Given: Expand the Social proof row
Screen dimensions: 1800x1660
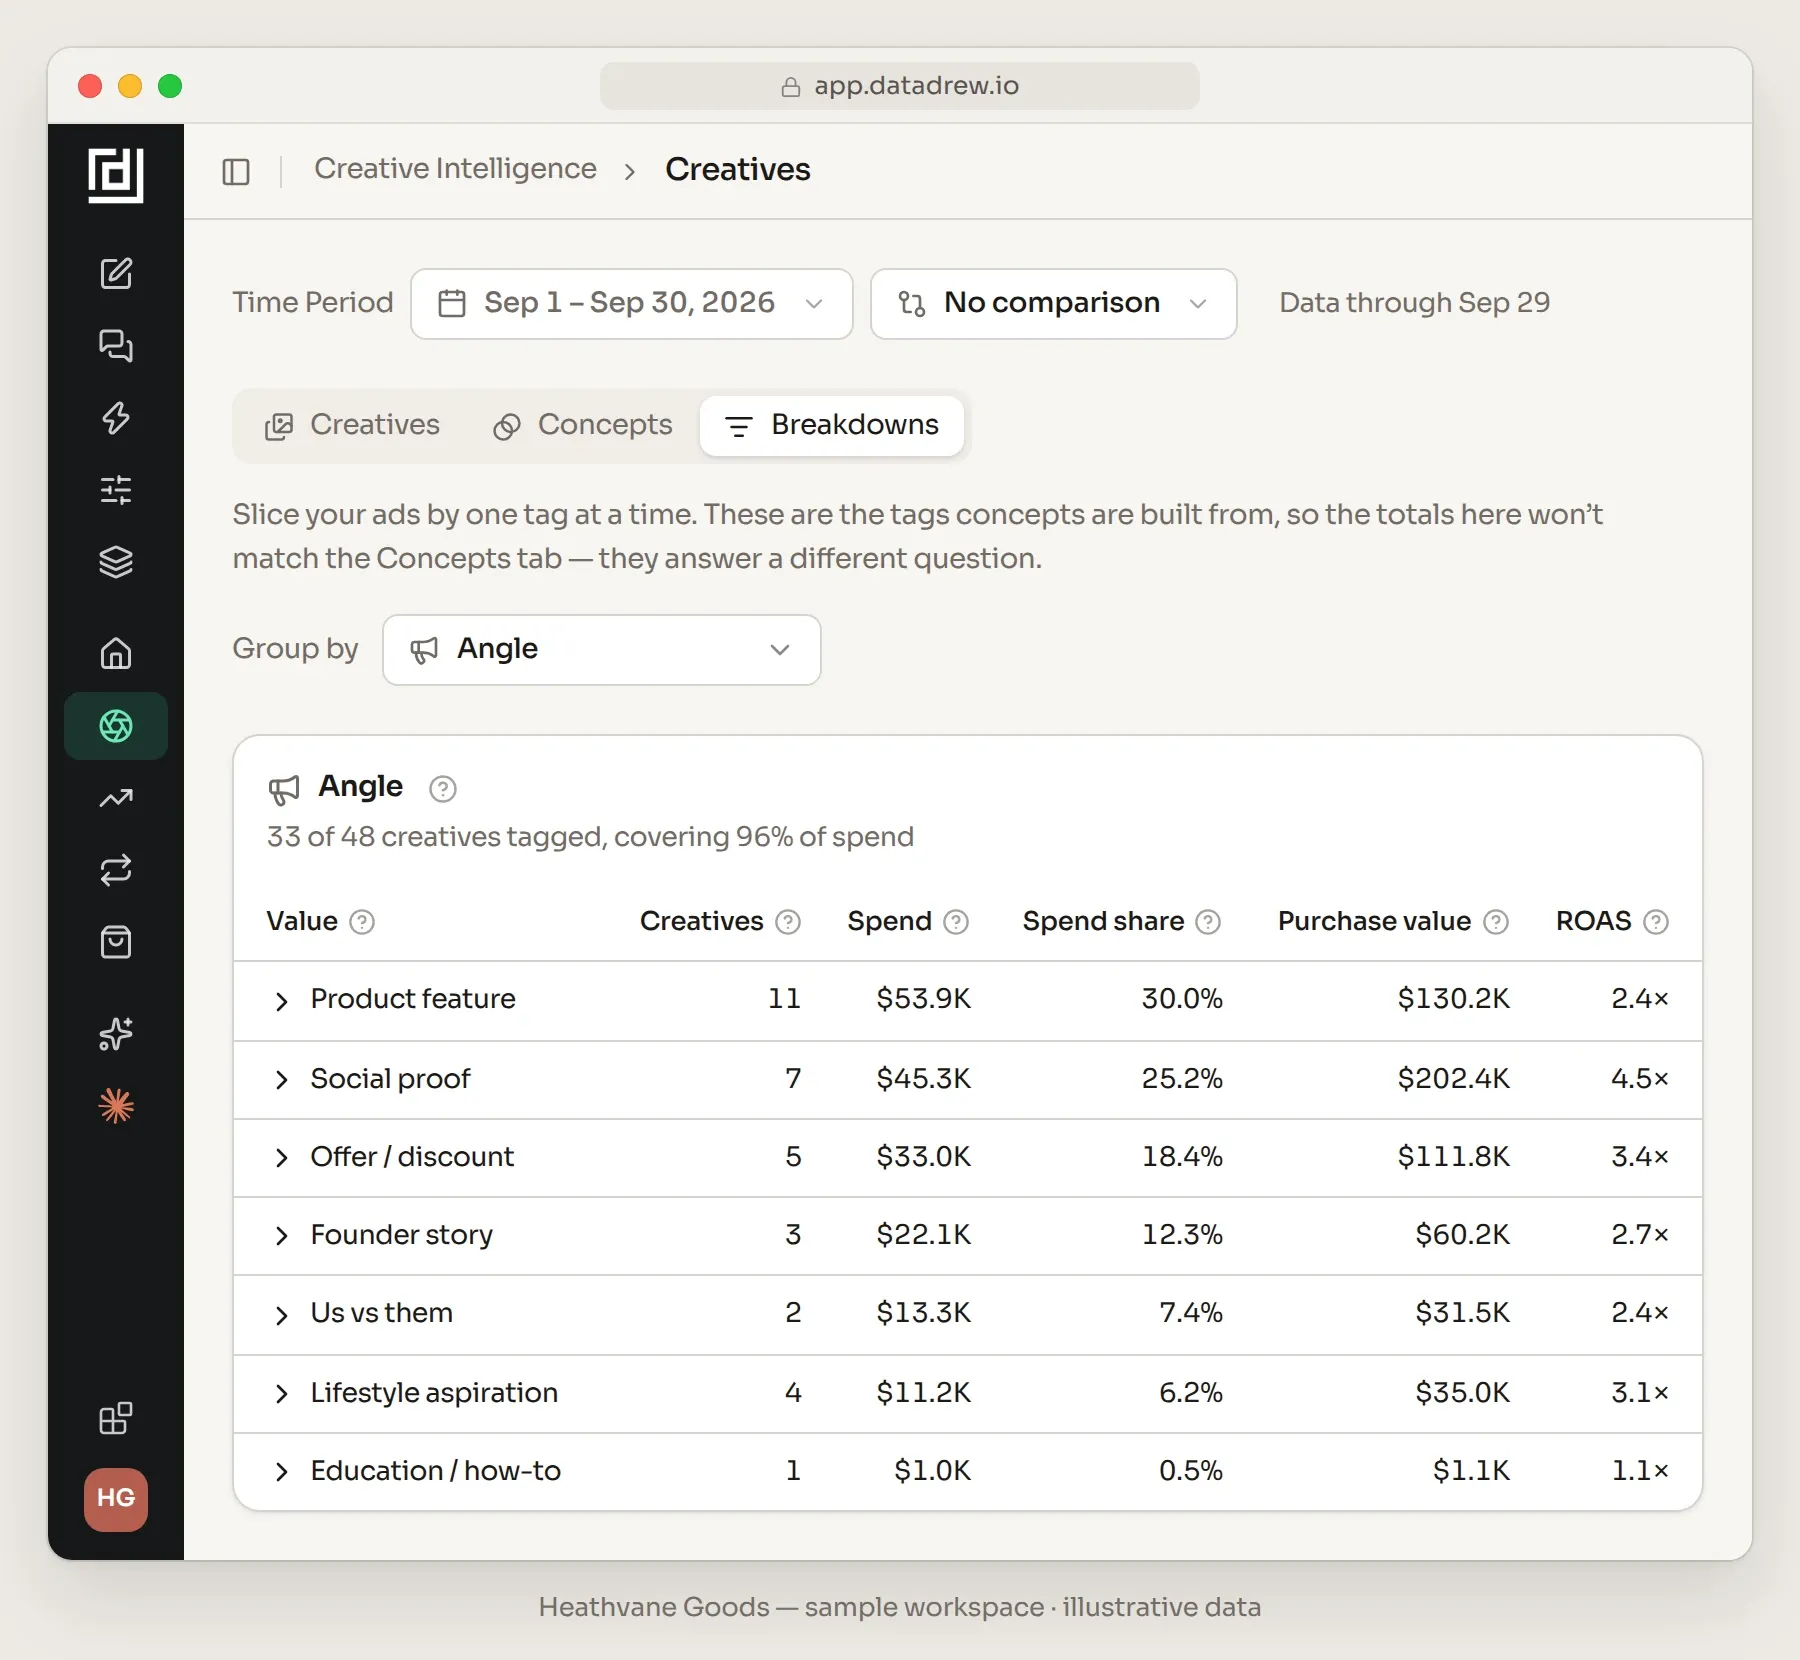Looking at the screenshot, I should coord(282,1080).
